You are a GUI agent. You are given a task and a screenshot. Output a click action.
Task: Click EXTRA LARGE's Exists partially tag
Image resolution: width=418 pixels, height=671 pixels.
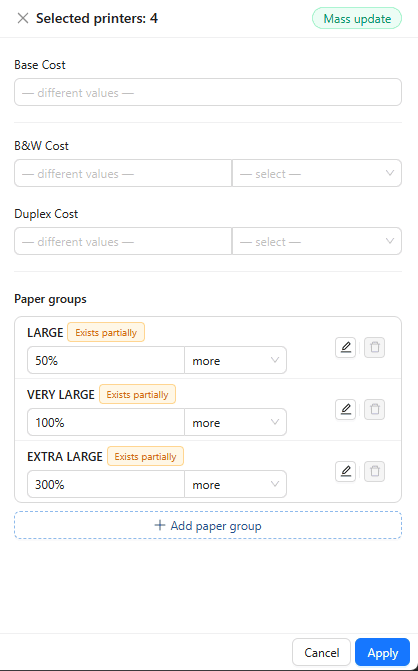(145, 457)
